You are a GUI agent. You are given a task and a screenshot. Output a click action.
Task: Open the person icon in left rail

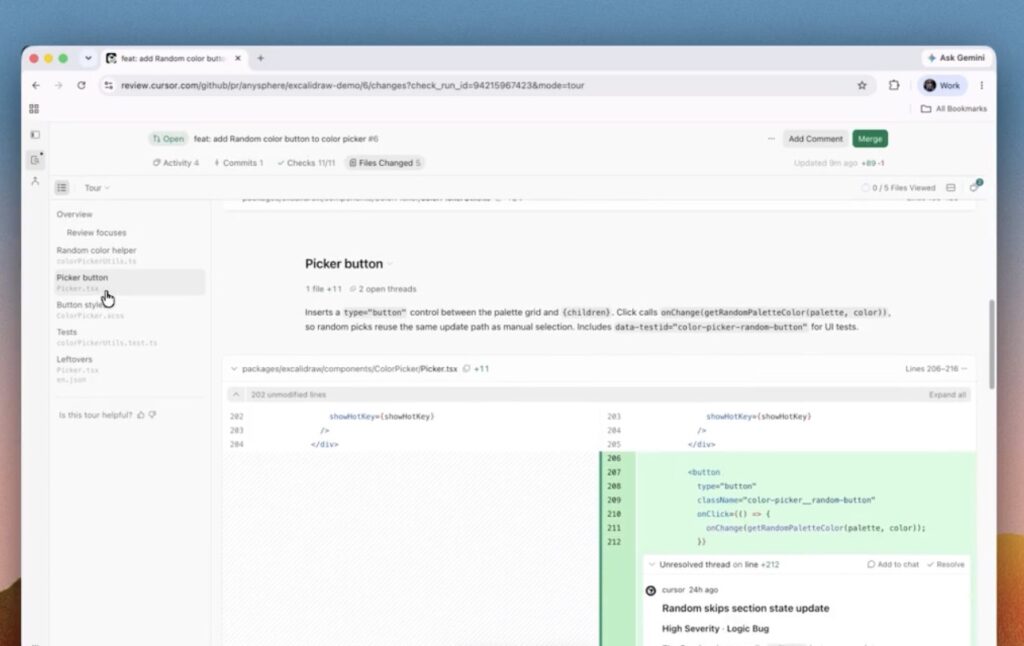[x=35, y=181]
